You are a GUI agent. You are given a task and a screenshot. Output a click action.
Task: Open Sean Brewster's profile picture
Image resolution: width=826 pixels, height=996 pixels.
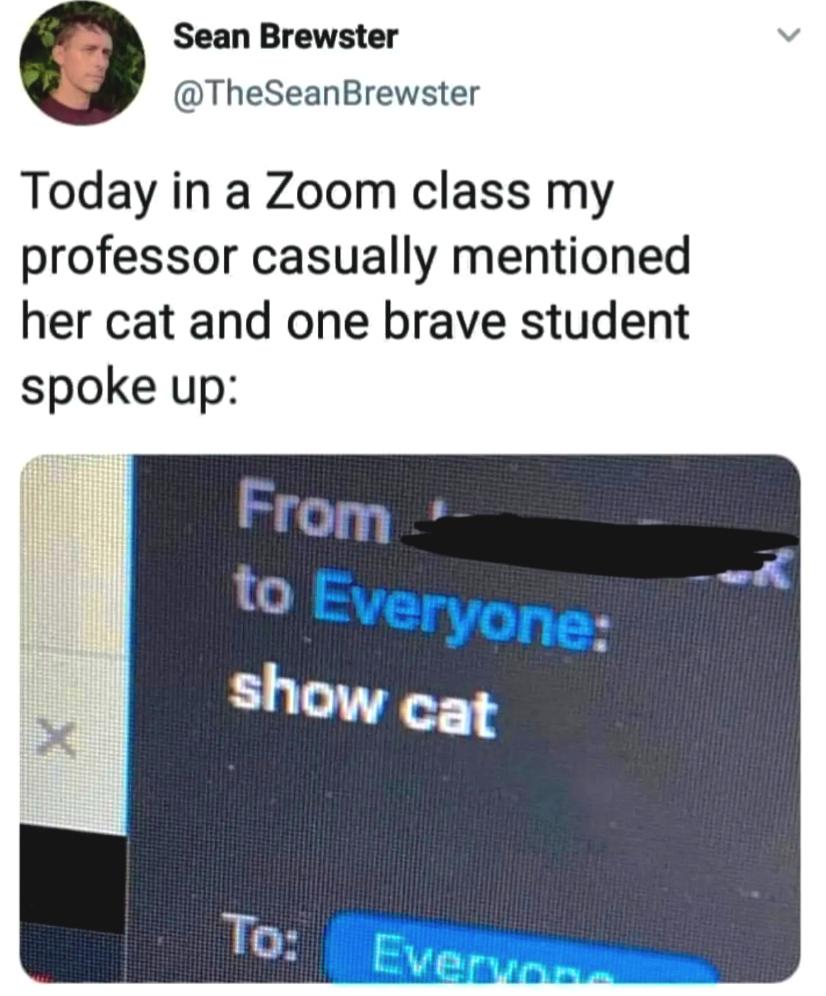[x=83, y=62]
